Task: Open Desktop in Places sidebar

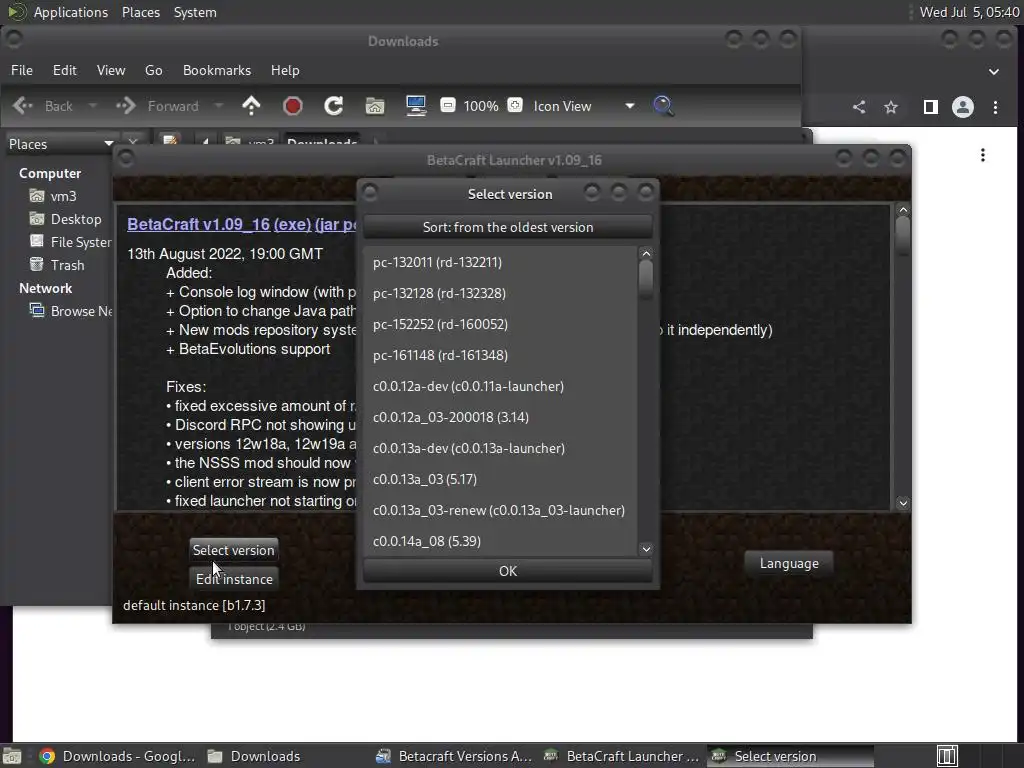Action: [76, 219]
